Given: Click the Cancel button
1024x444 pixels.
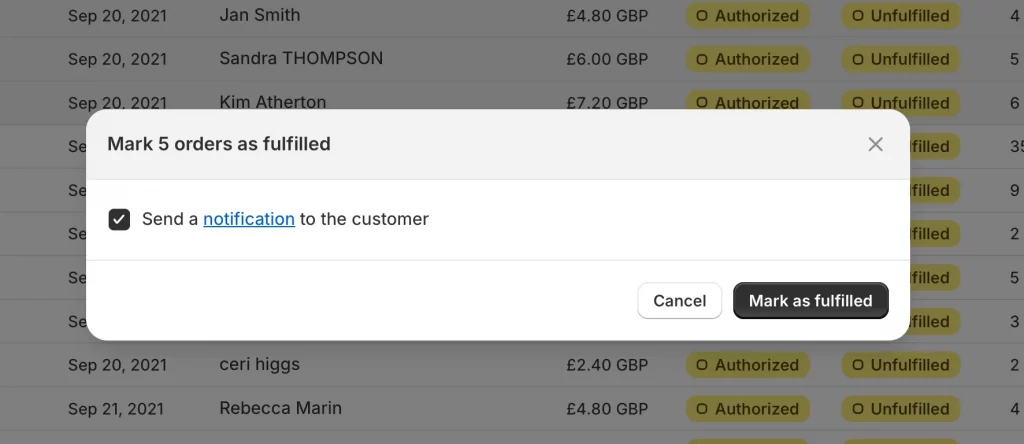Looking at the screenshot, I should coord(679,300).
